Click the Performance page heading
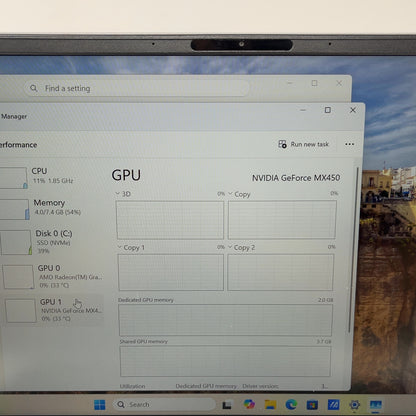This screenshot has width=416, height=416. coord(18,145)
